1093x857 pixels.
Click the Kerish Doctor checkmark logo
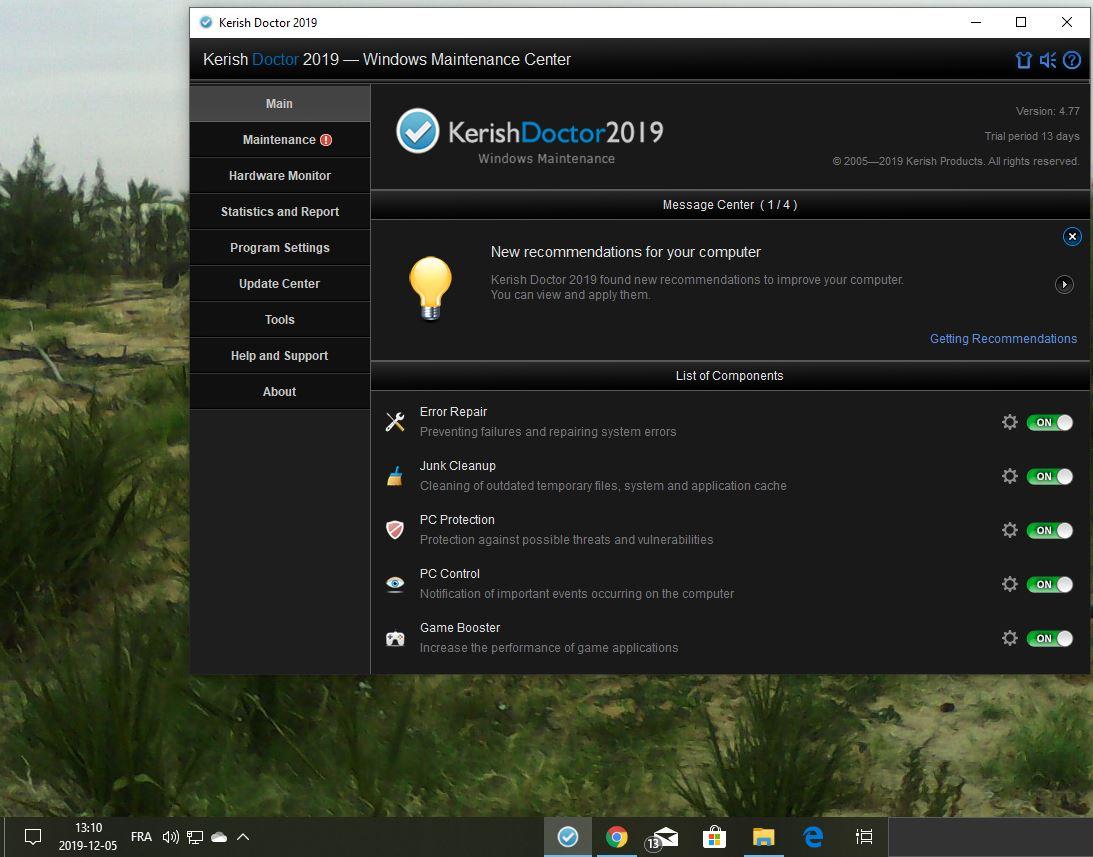[x=418, y=130]
